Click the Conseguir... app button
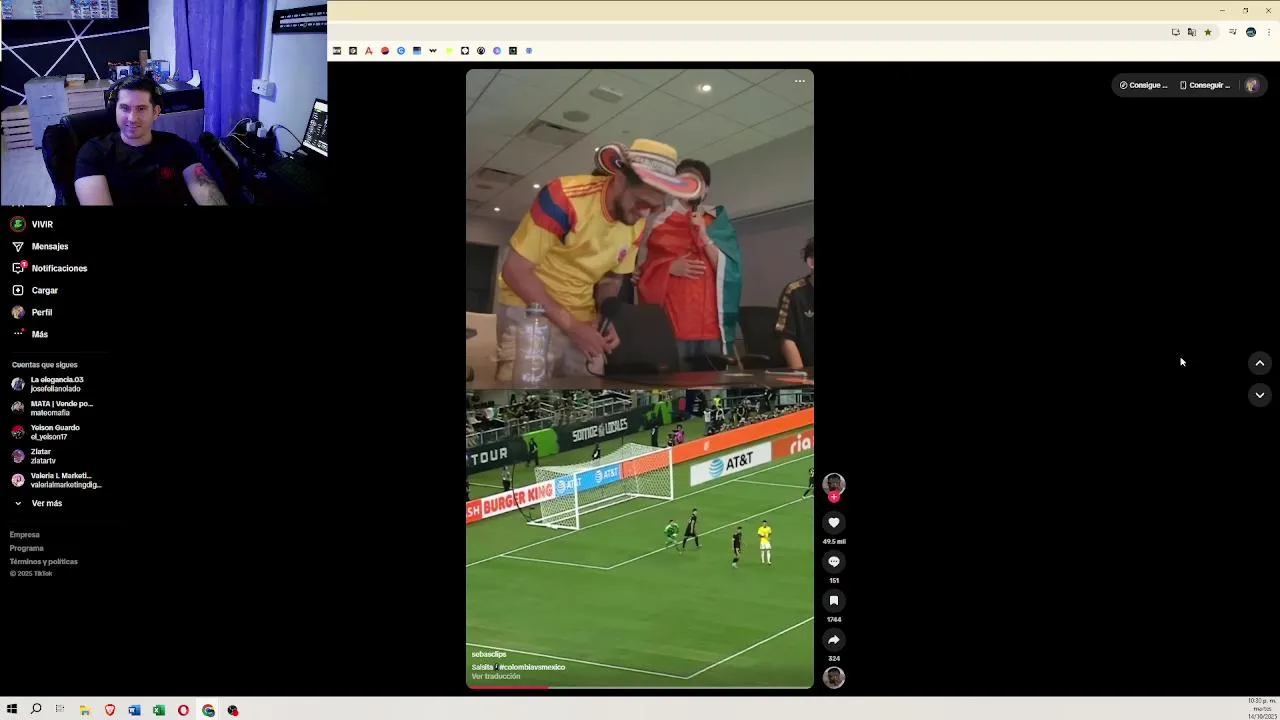This screenshot has height=720, width=1280. [x=1204, y=85]
